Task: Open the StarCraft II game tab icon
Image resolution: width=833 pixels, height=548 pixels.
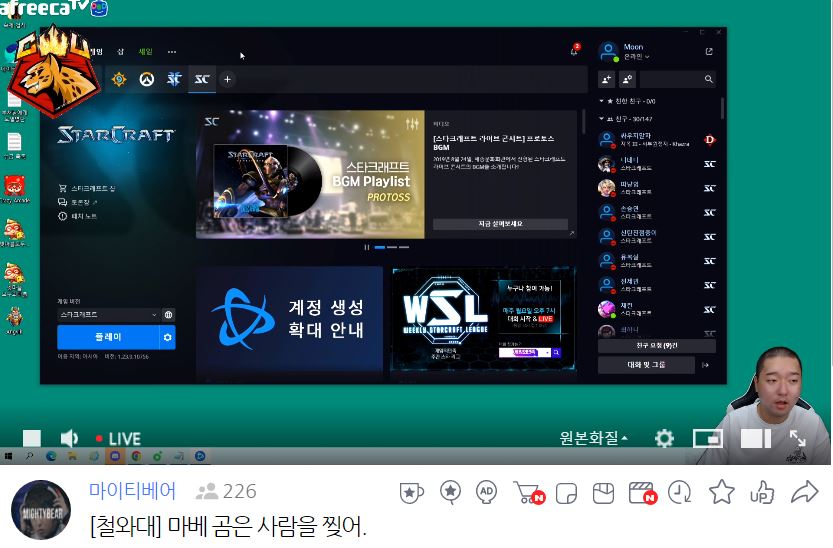Action: click(x=174, y=80)
